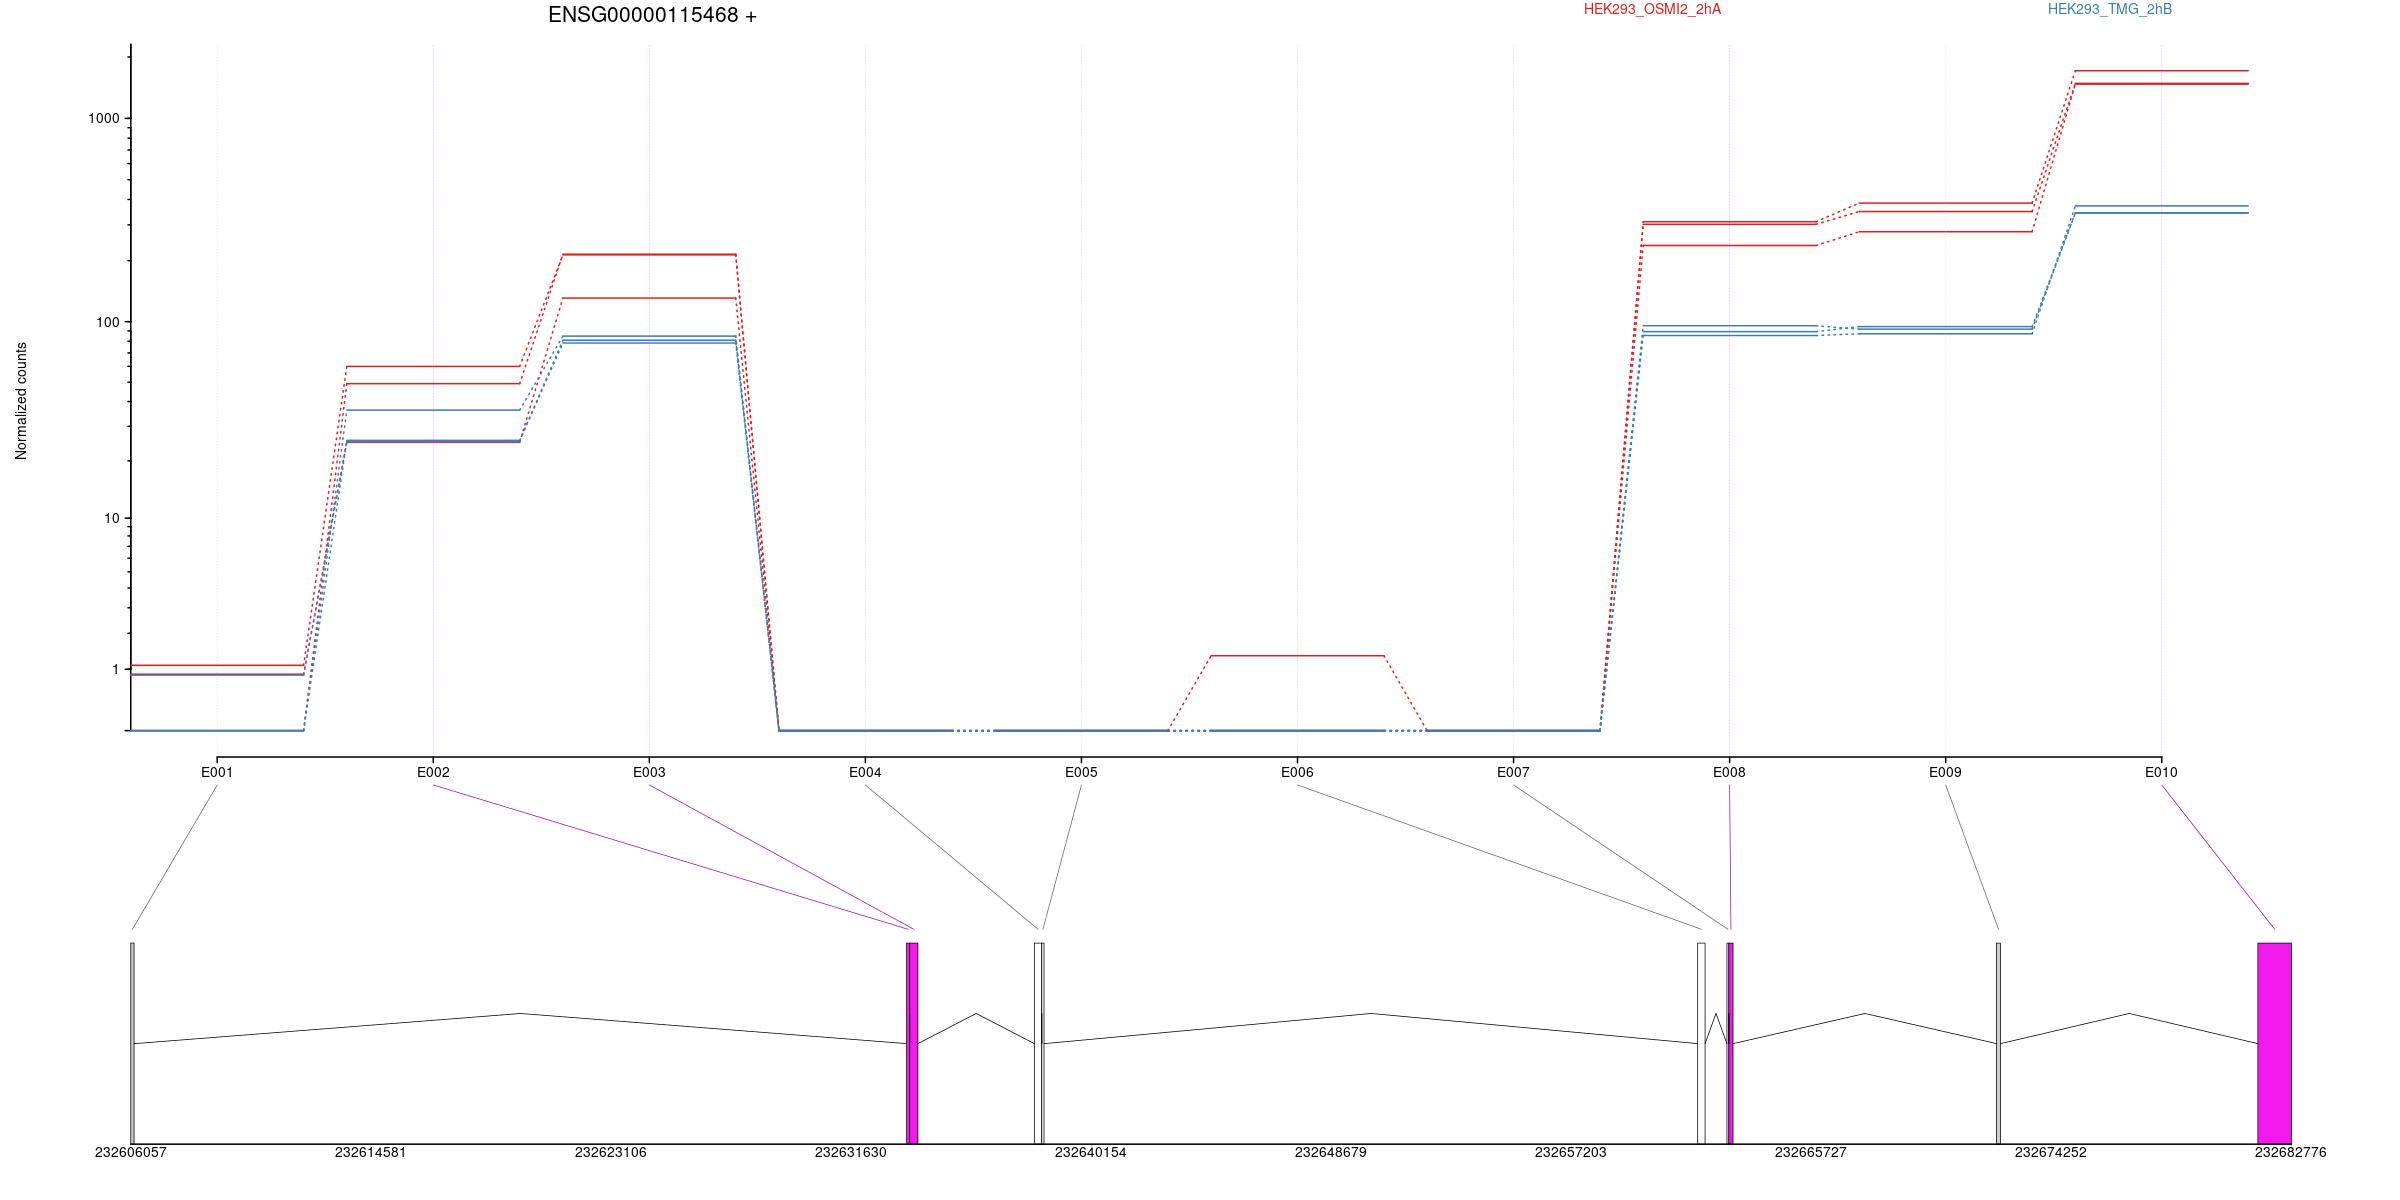Click y-axis tick value 10

tap(112, 518)
